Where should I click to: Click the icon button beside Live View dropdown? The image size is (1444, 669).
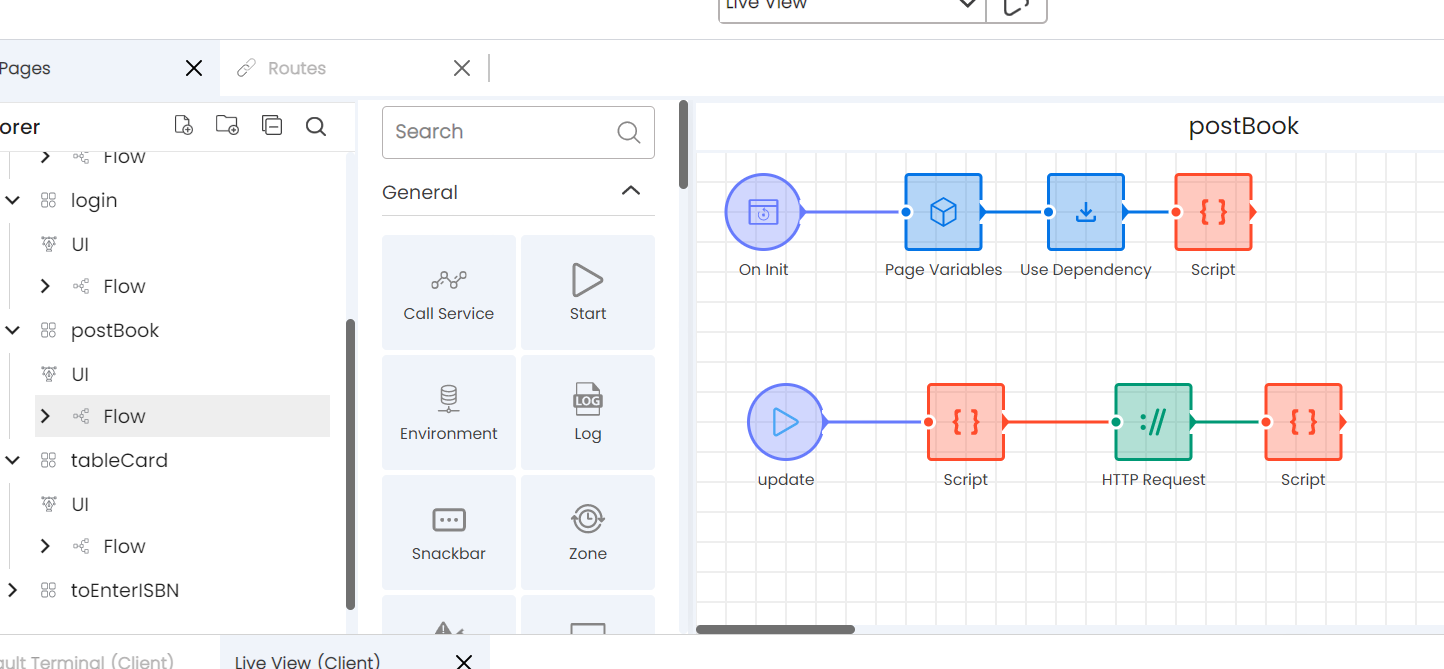[x=1016, y=6]
